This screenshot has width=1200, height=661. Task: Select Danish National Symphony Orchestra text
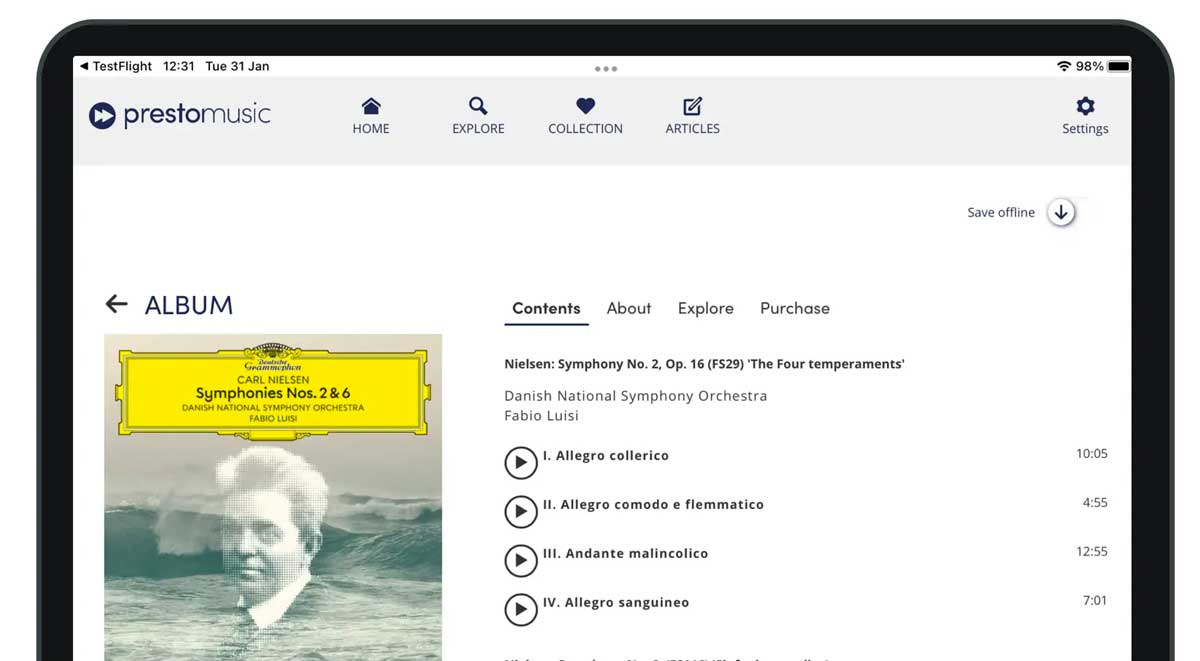click(636, 396)
